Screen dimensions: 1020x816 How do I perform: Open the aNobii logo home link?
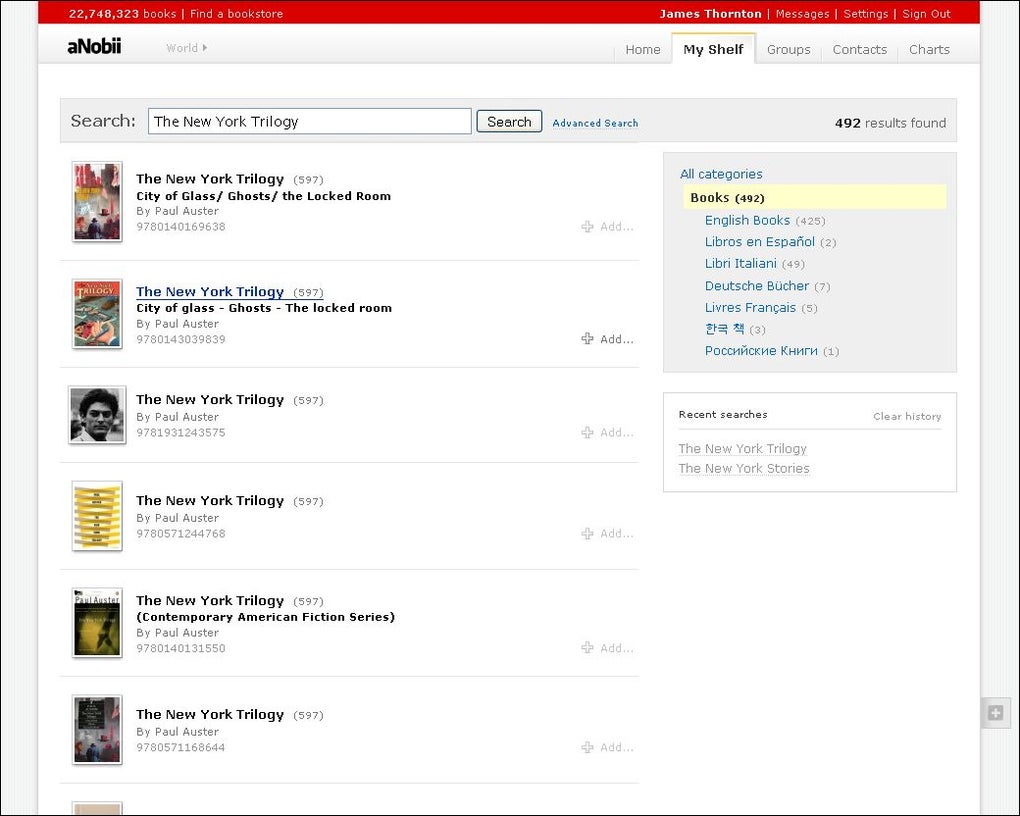tap(94, 46)
